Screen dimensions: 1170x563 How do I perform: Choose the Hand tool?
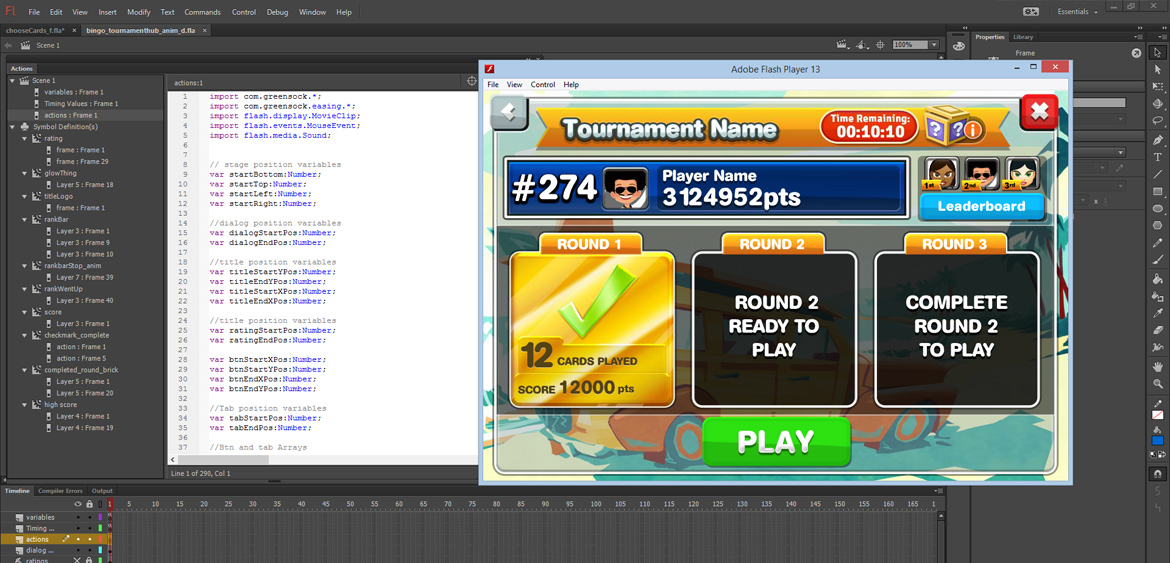point(1158,367)
